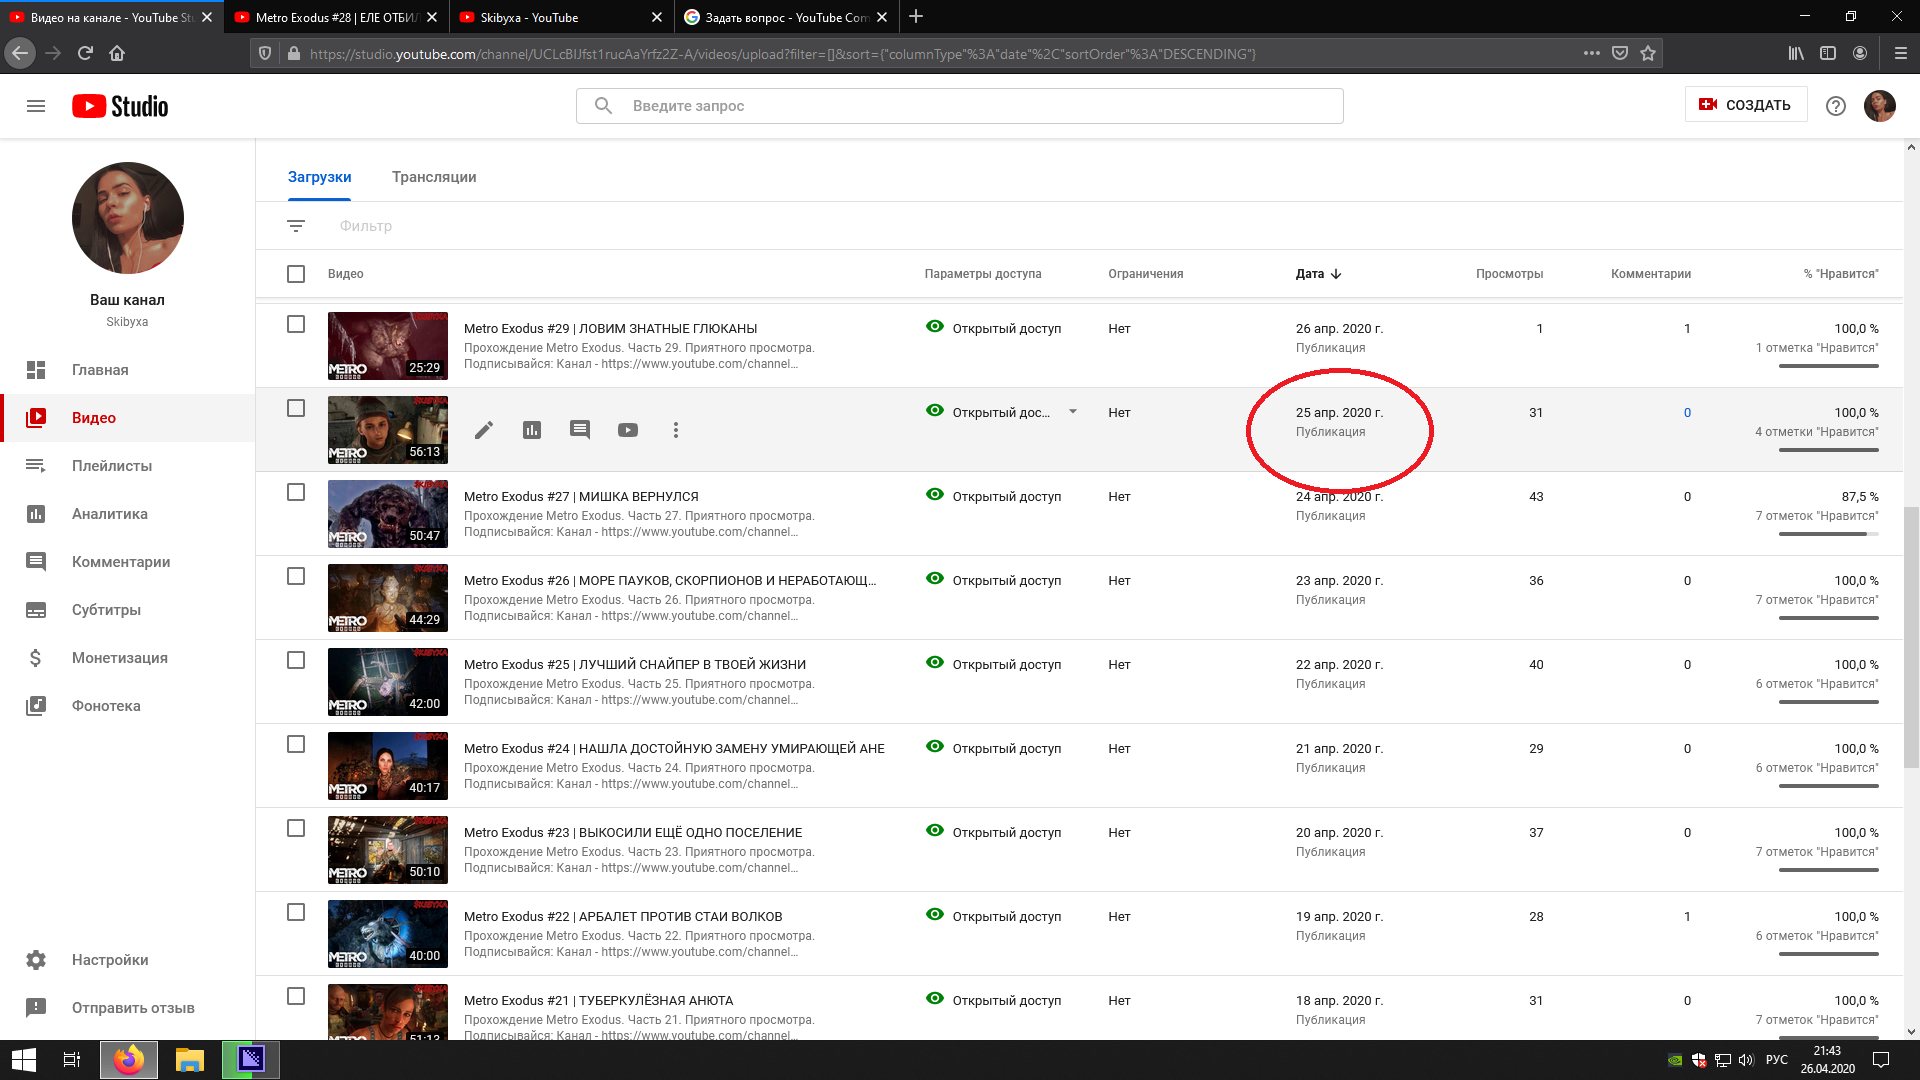1920x1080 pixels.
Task: Select checkbox for Metro Exodus #26
Action: click(296, 576)
